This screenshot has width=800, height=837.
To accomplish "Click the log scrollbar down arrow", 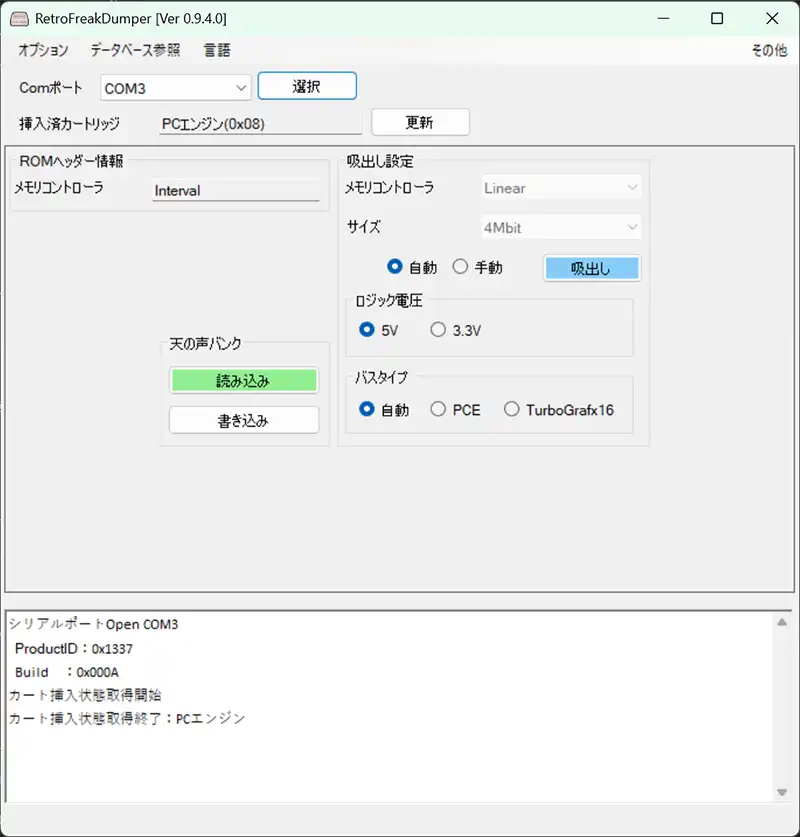I will (782, 792).
